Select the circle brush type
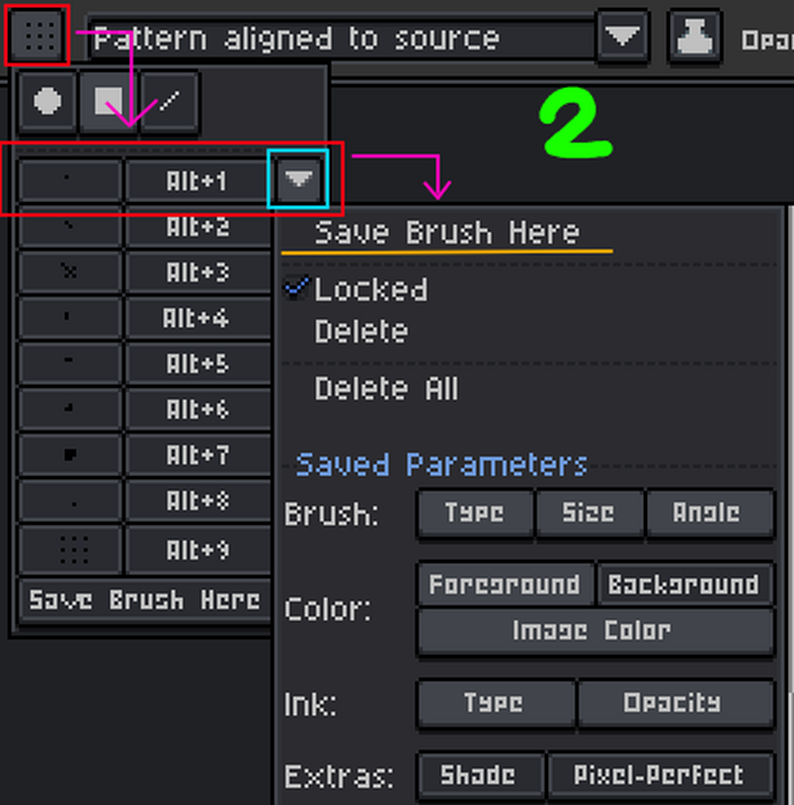The width and height of the screenshot is (794, 805). coord(47,102)
